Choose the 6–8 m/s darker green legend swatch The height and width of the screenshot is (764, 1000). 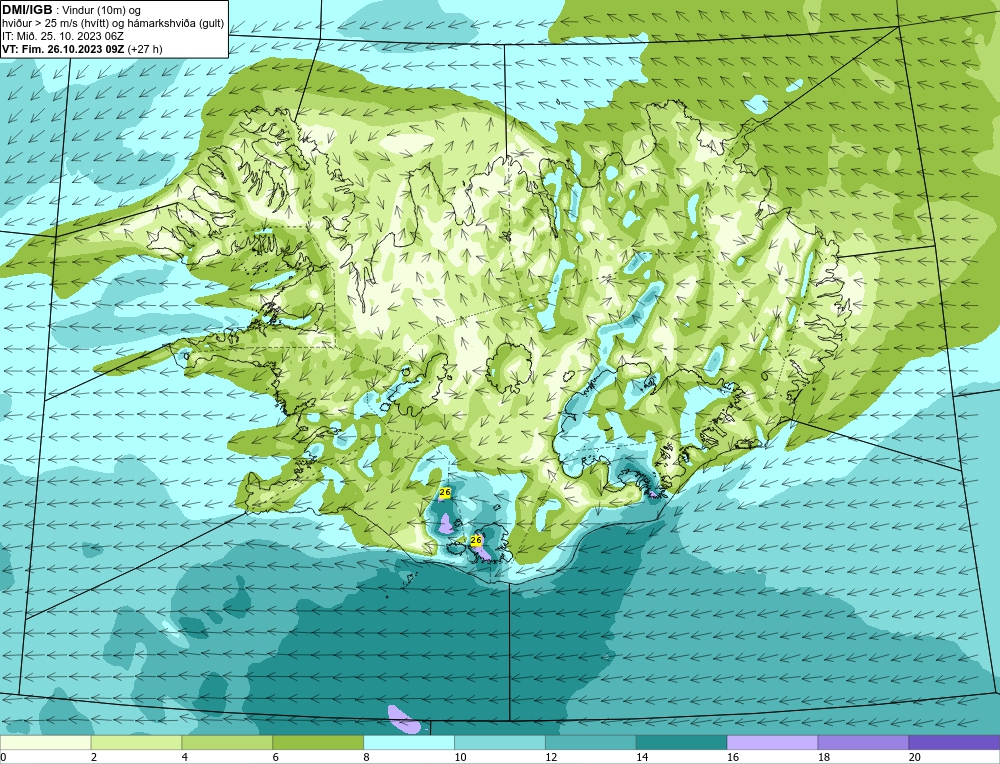(x=318, y=742)
